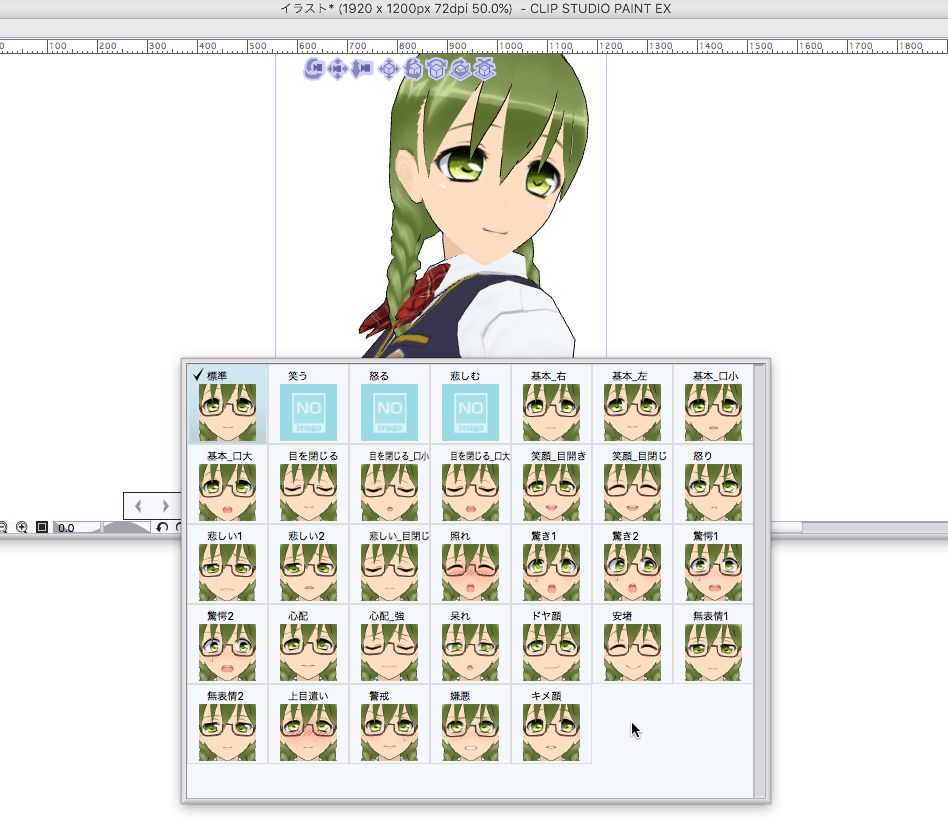Click the next arrow in object launcher

166,506
